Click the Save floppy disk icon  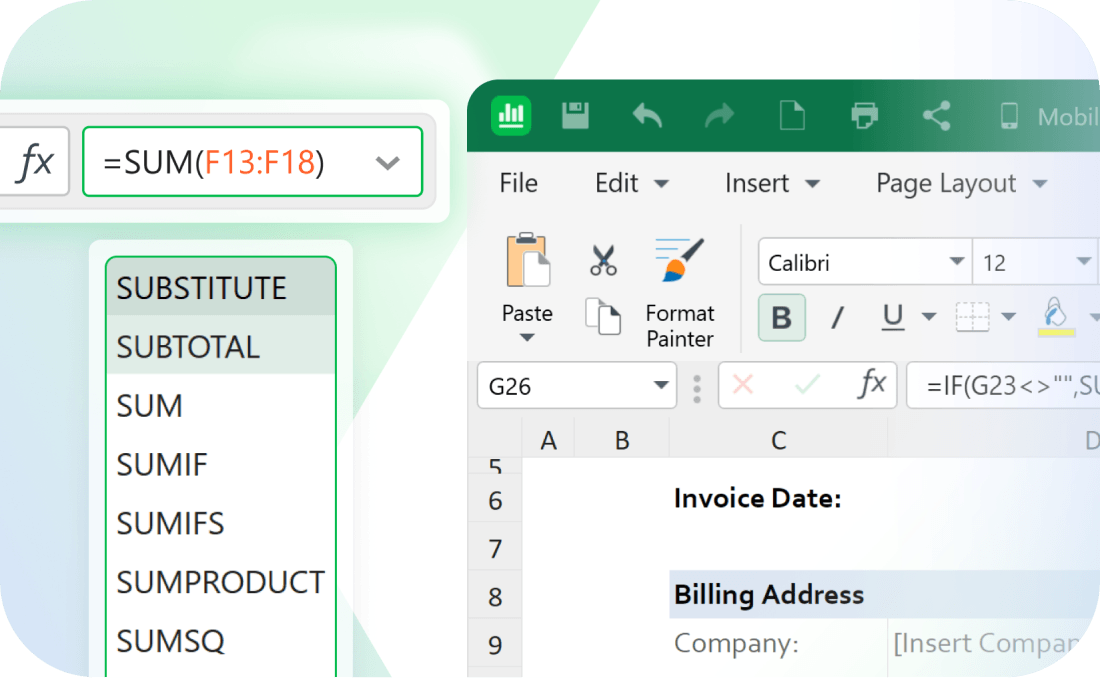(575, 116)
